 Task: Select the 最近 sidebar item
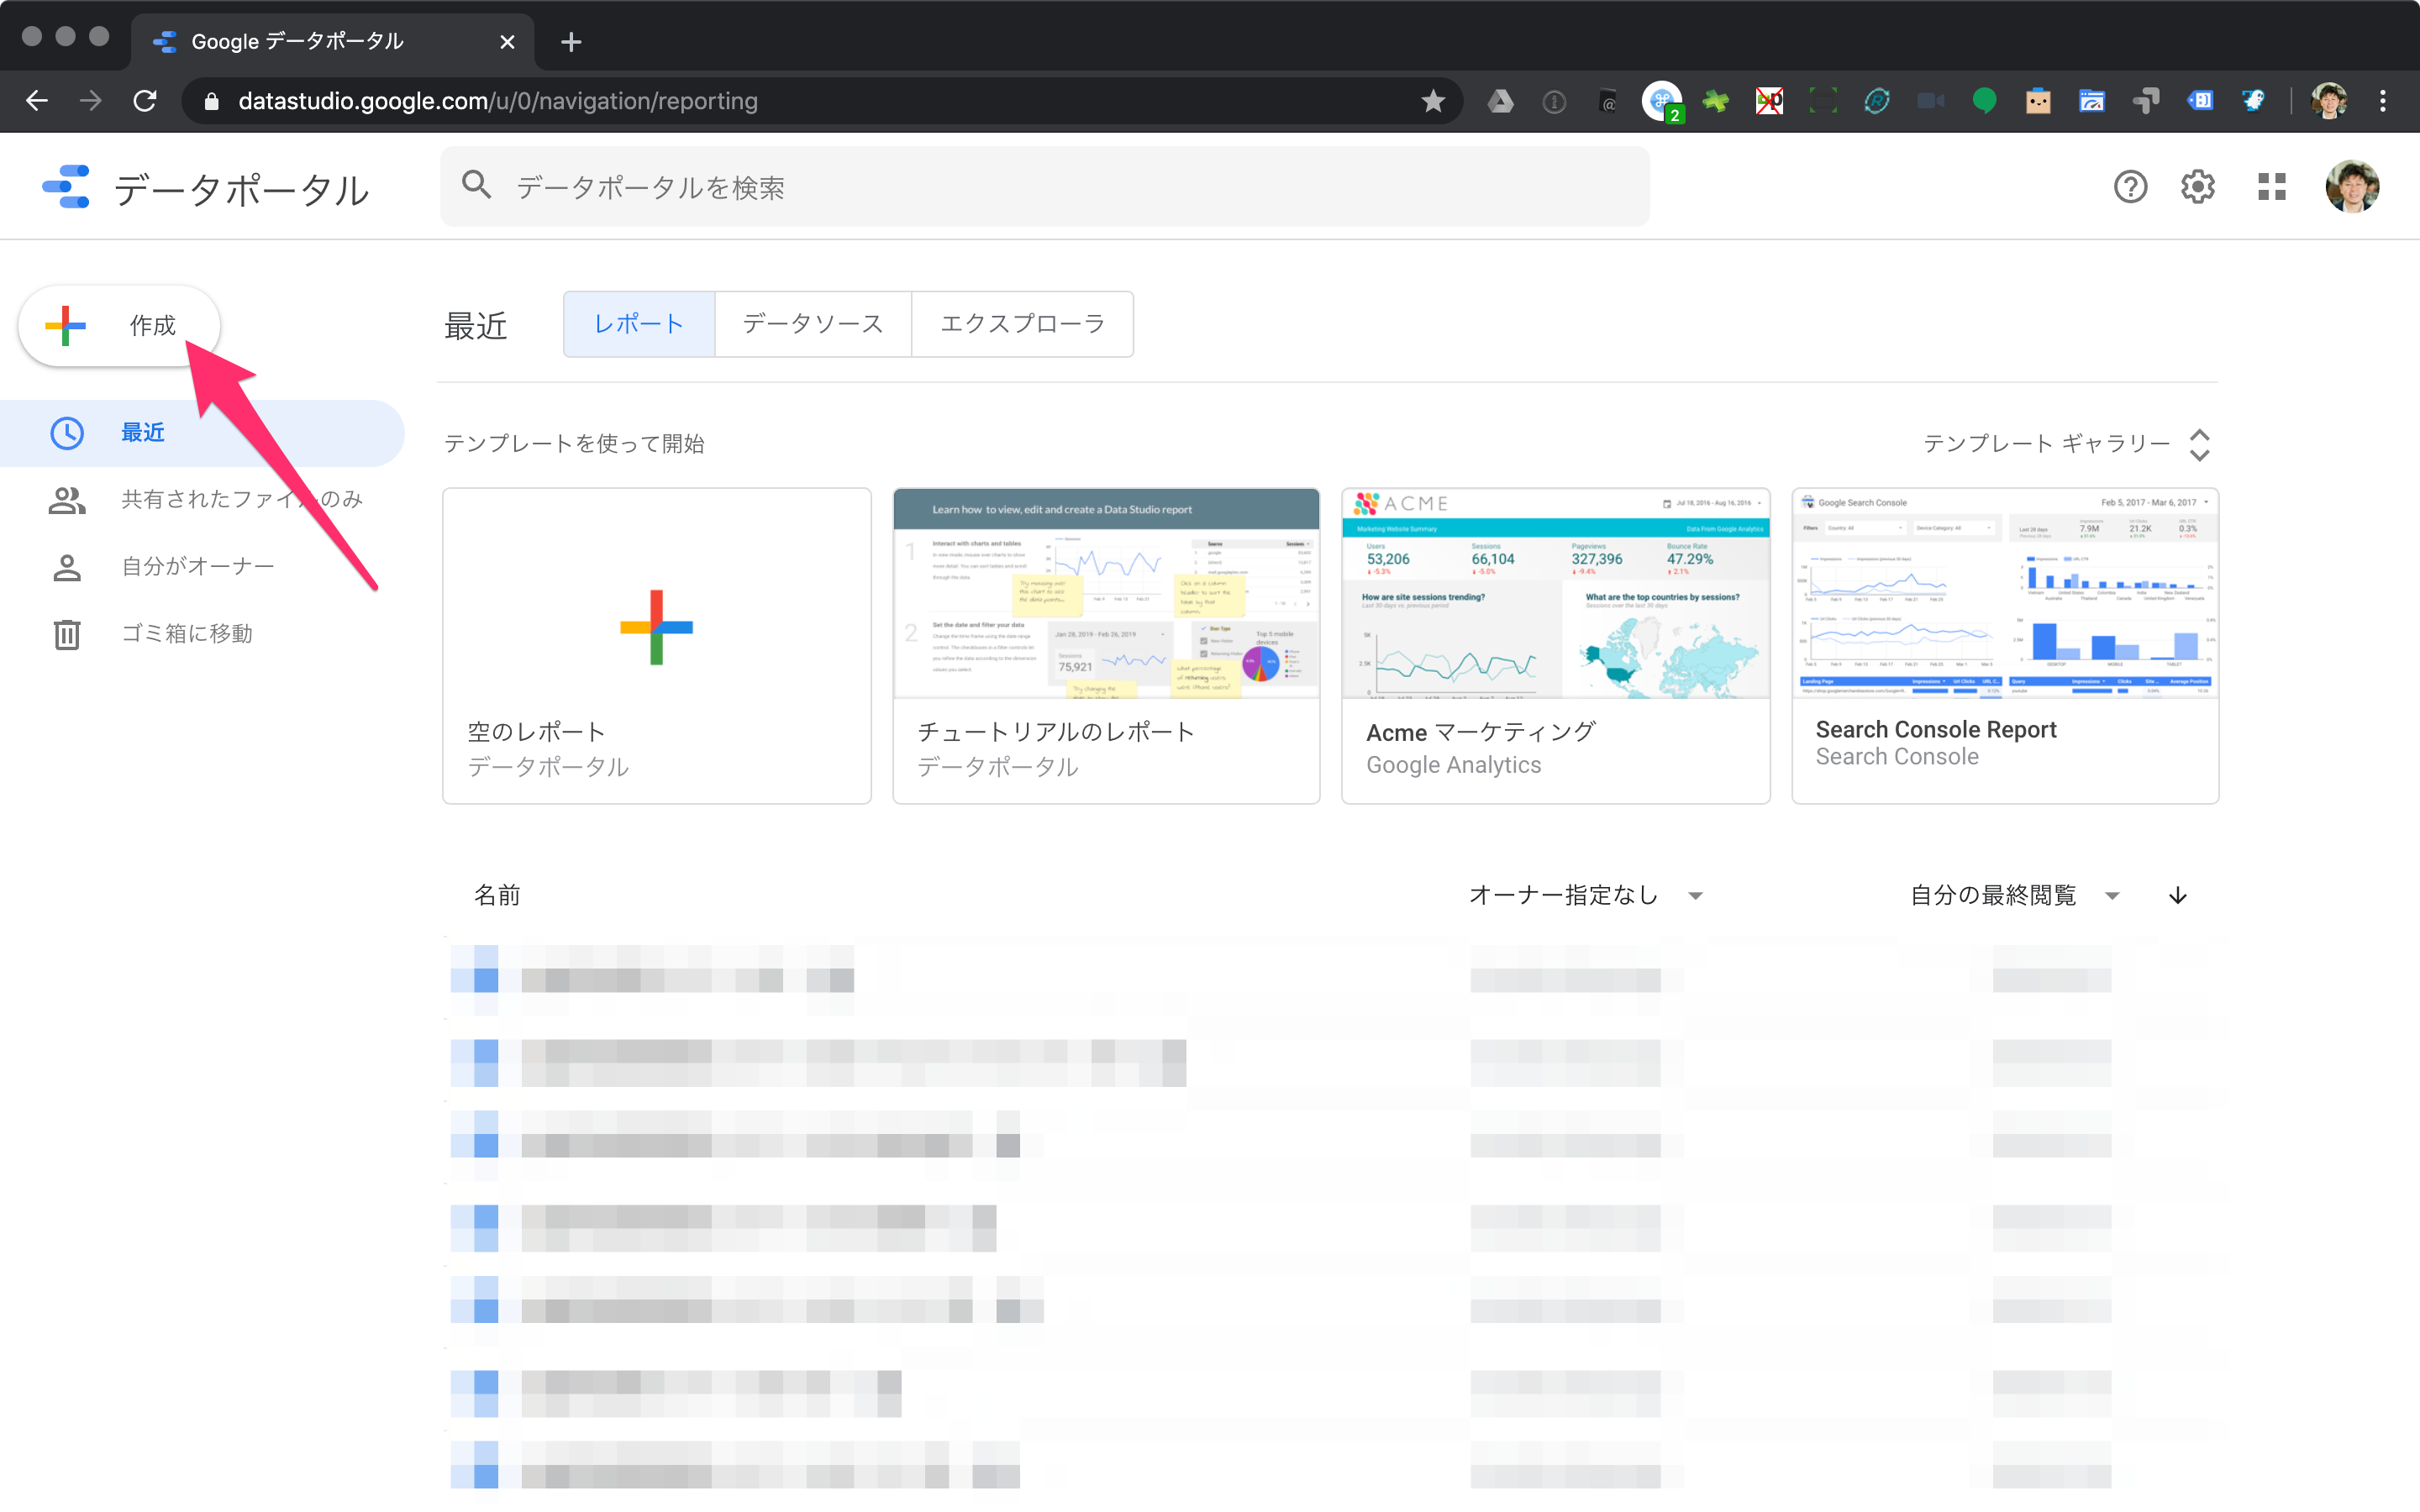[x=203, y=433]
